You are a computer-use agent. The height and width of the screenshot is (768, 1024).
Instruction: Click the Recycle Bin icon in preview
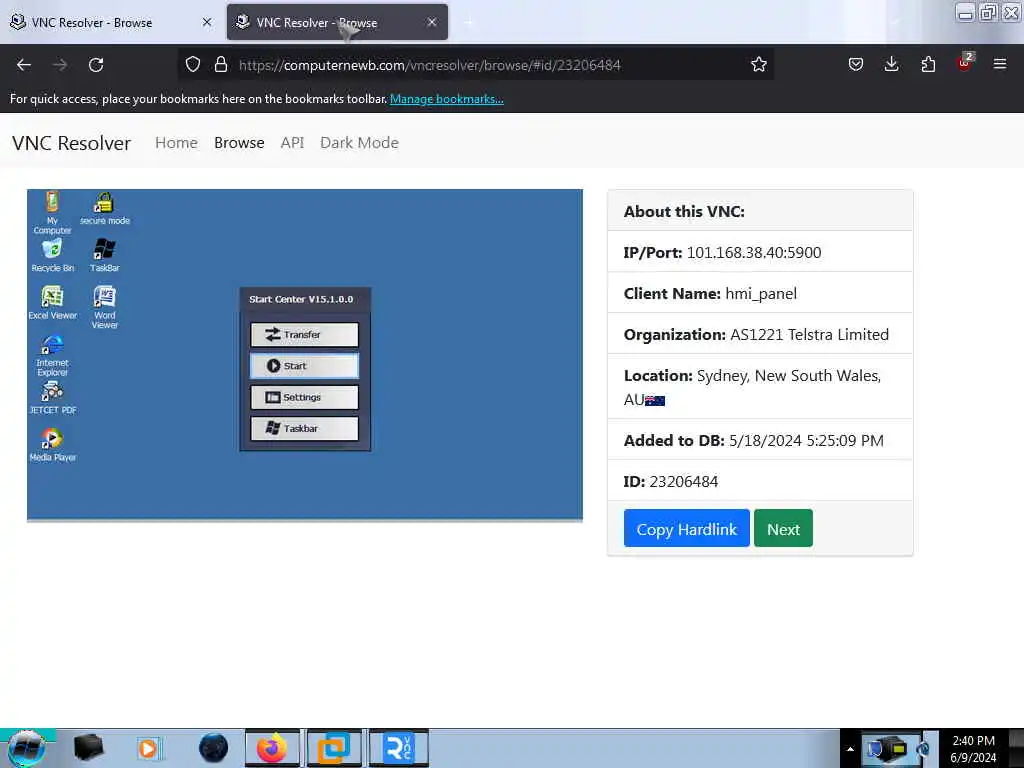(x=52, y=255)
